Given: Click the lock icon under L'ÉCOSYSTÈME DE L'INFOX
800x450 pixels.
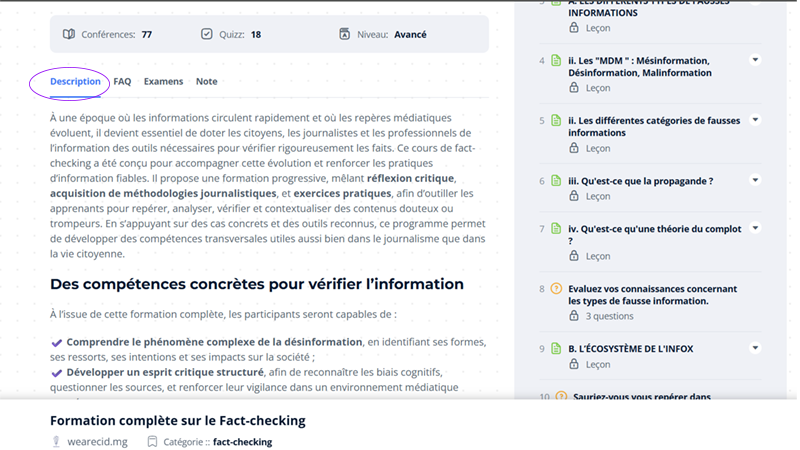Looking at the screenshot, I should coord(574,364).
